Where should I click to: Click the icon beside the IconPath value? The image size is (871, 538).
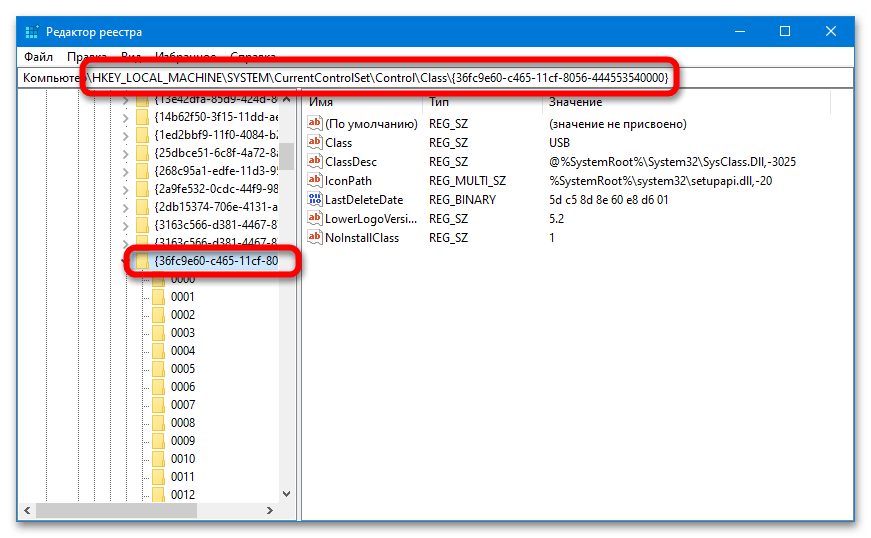click(x=316, y=181)
